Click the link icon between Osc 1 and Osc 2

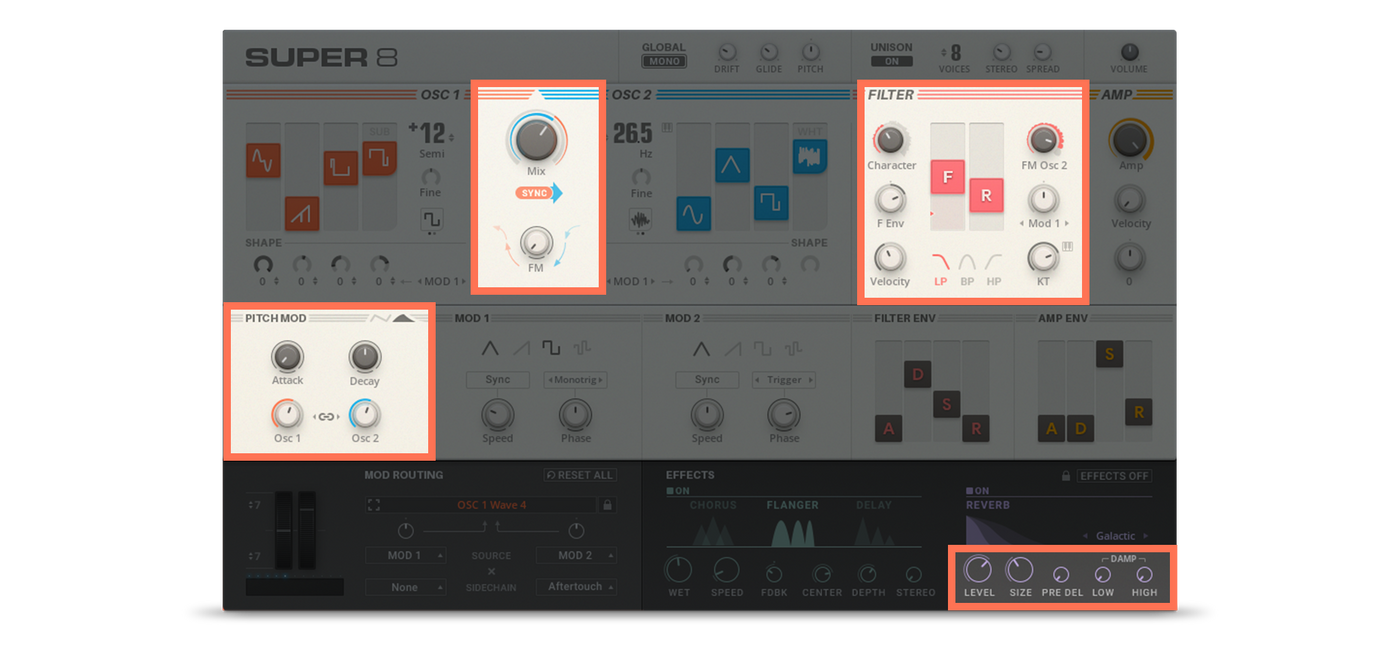click(x=326, y=417)
